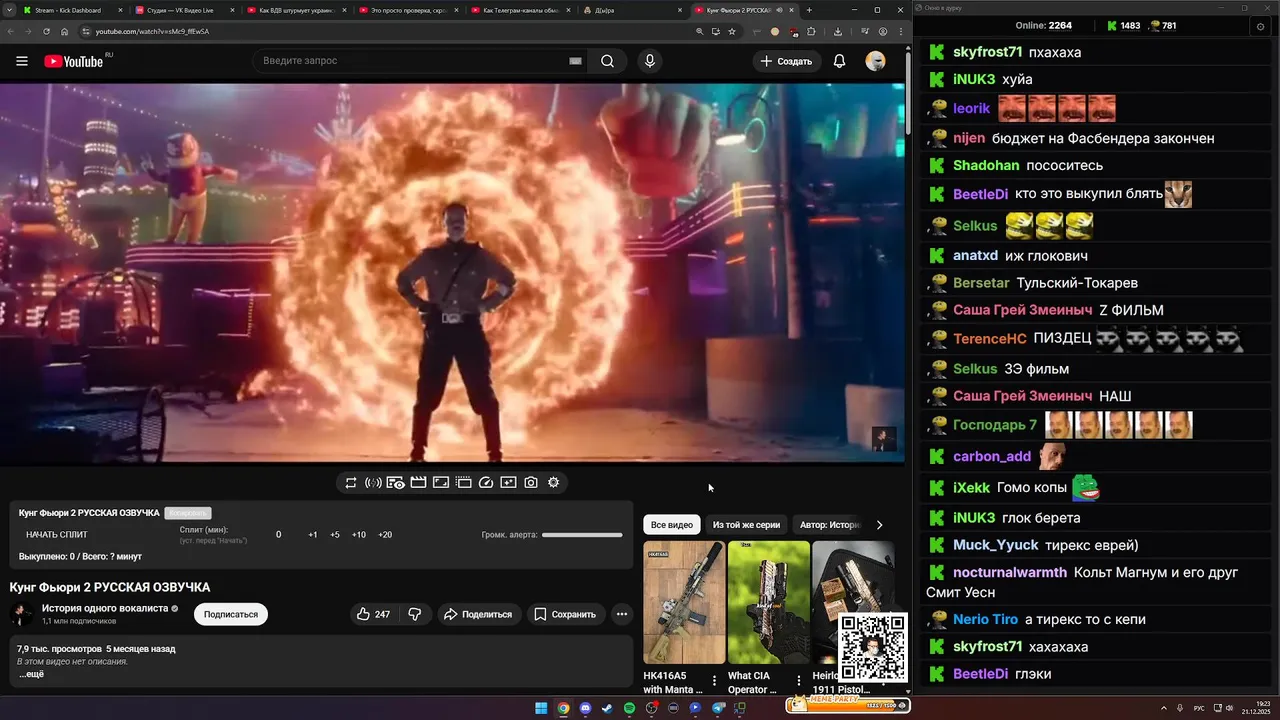Add +5 minutes to the split
The width and height of the screenshot is (1280, 720).
(335, 535)
